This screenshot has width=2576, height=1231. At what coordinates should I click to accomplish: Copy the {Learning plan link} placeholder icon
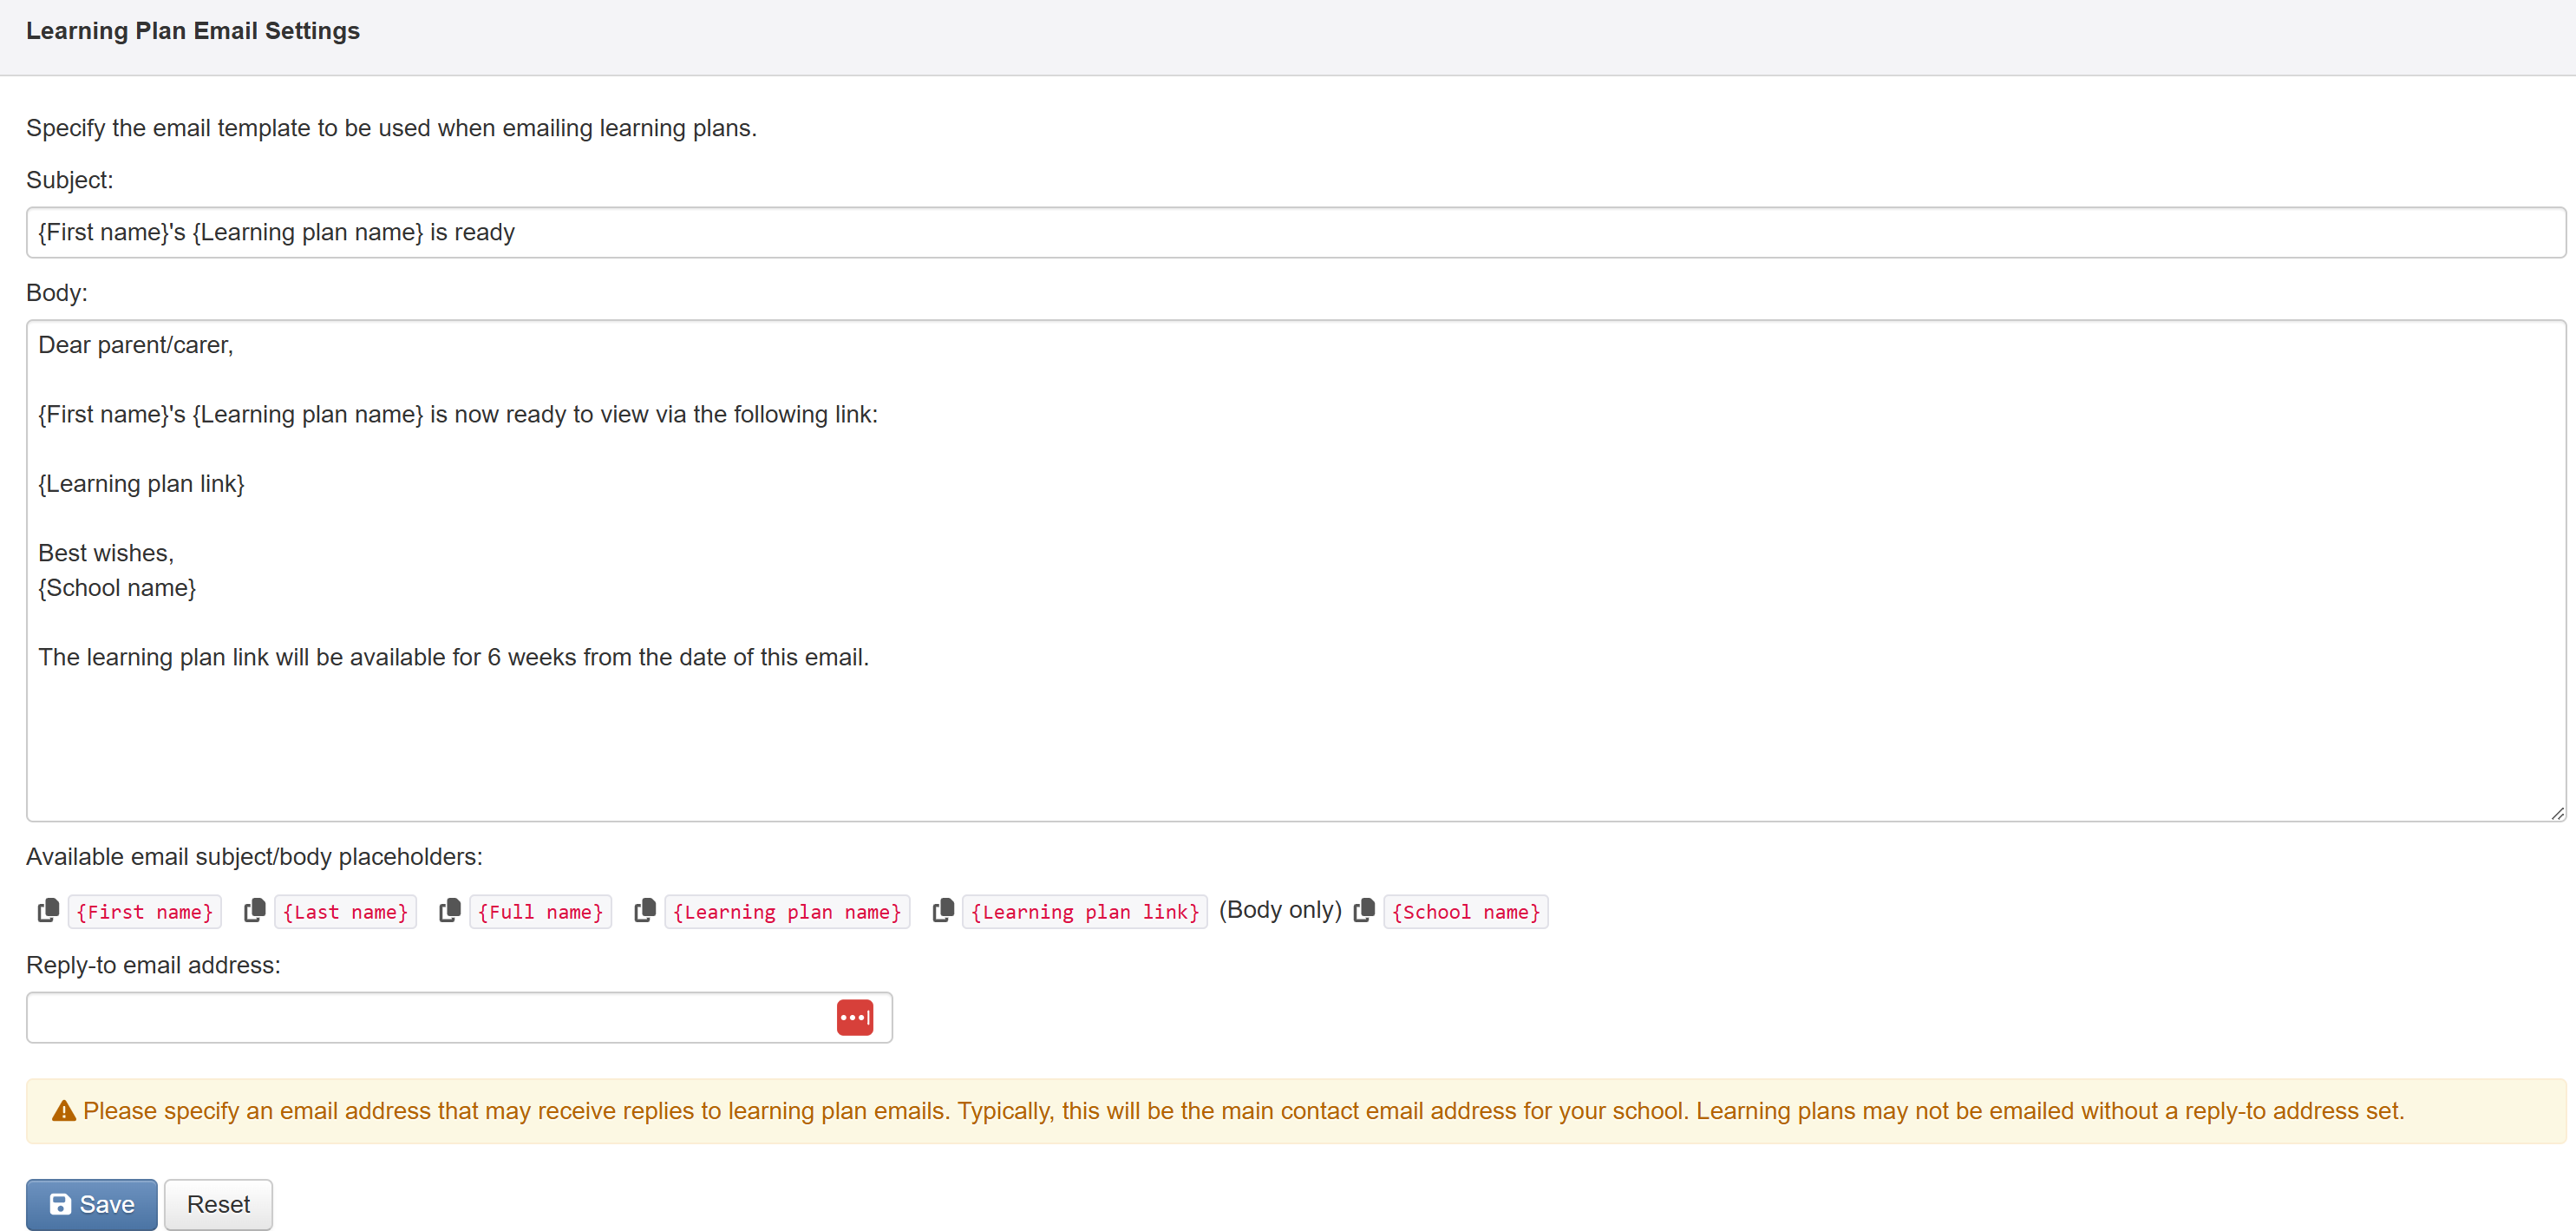point(943,910)
